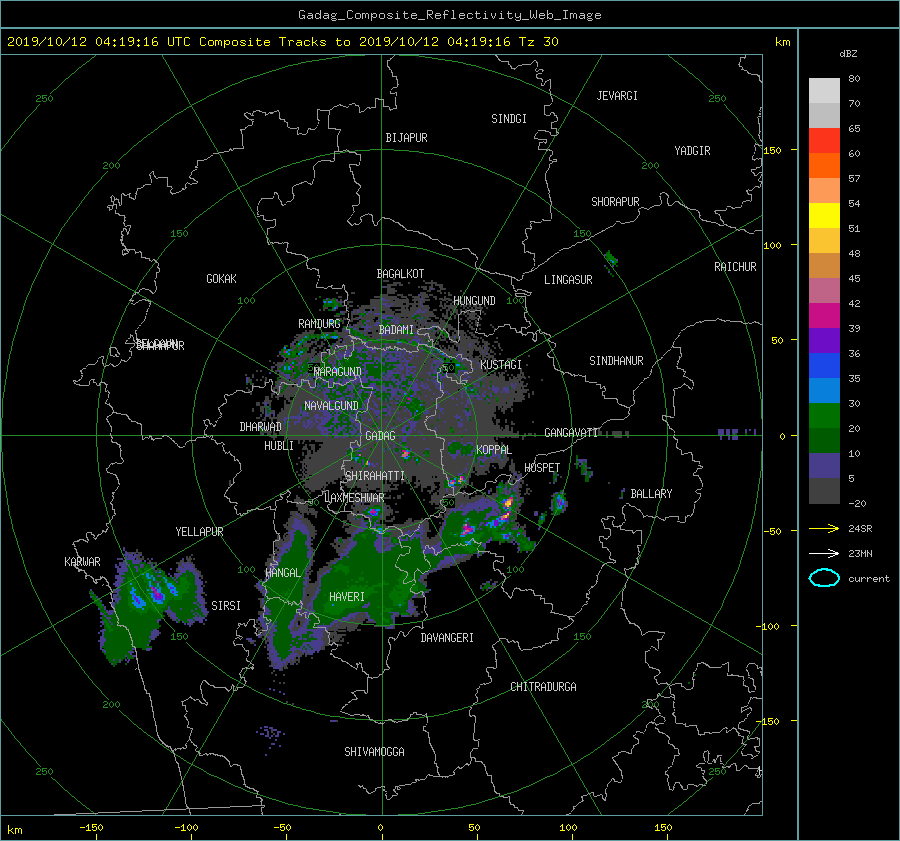Click the yellow 24SR arrow legend icon

pyautogui.click(x=824, y=528)
